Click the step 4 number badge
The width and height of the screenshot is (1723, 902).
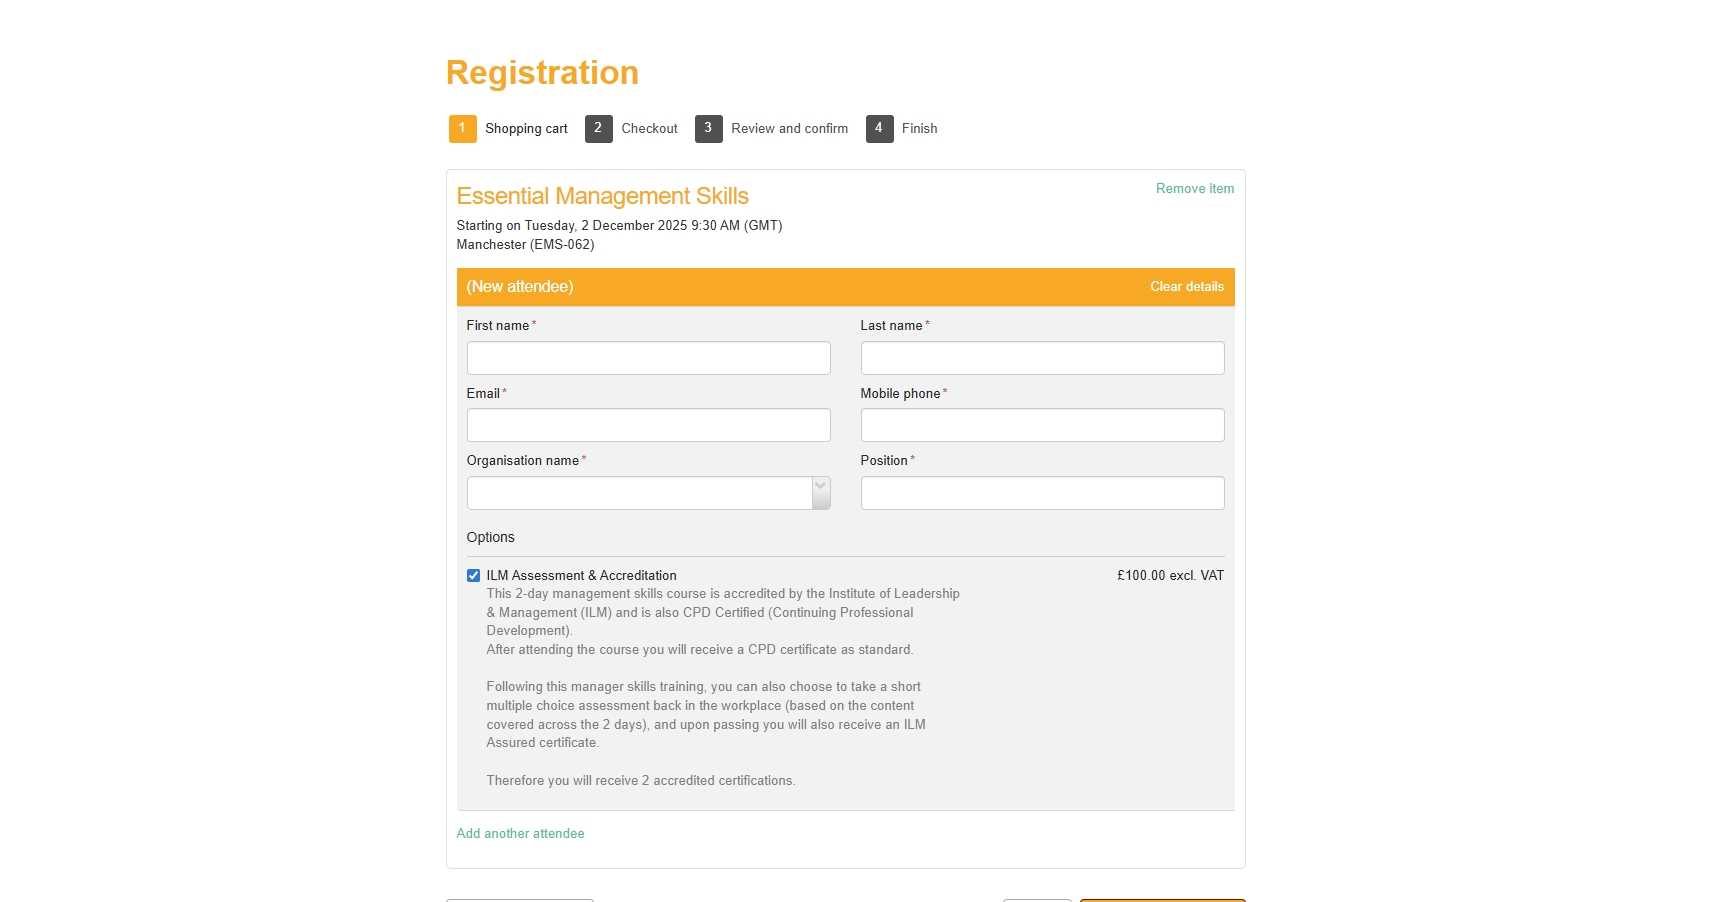tap(879, 129)
